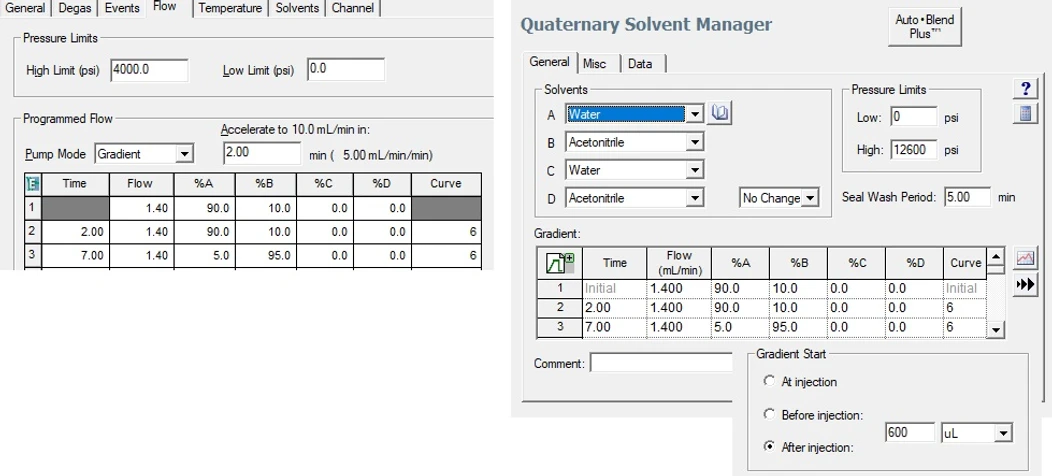
Task: Click %B cell 95.0 in Gradient table
Action: 799,328
